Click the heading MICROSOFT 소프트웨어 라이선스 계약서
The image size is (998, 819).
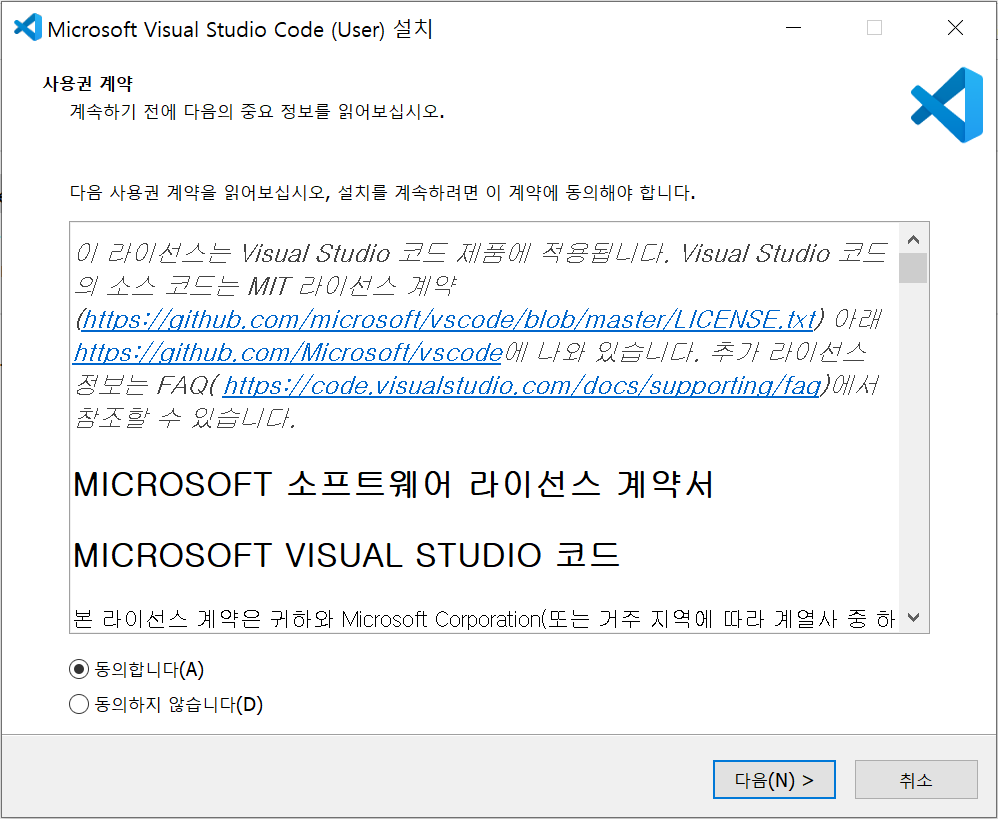pyautogui.click(x=393, y=485)
